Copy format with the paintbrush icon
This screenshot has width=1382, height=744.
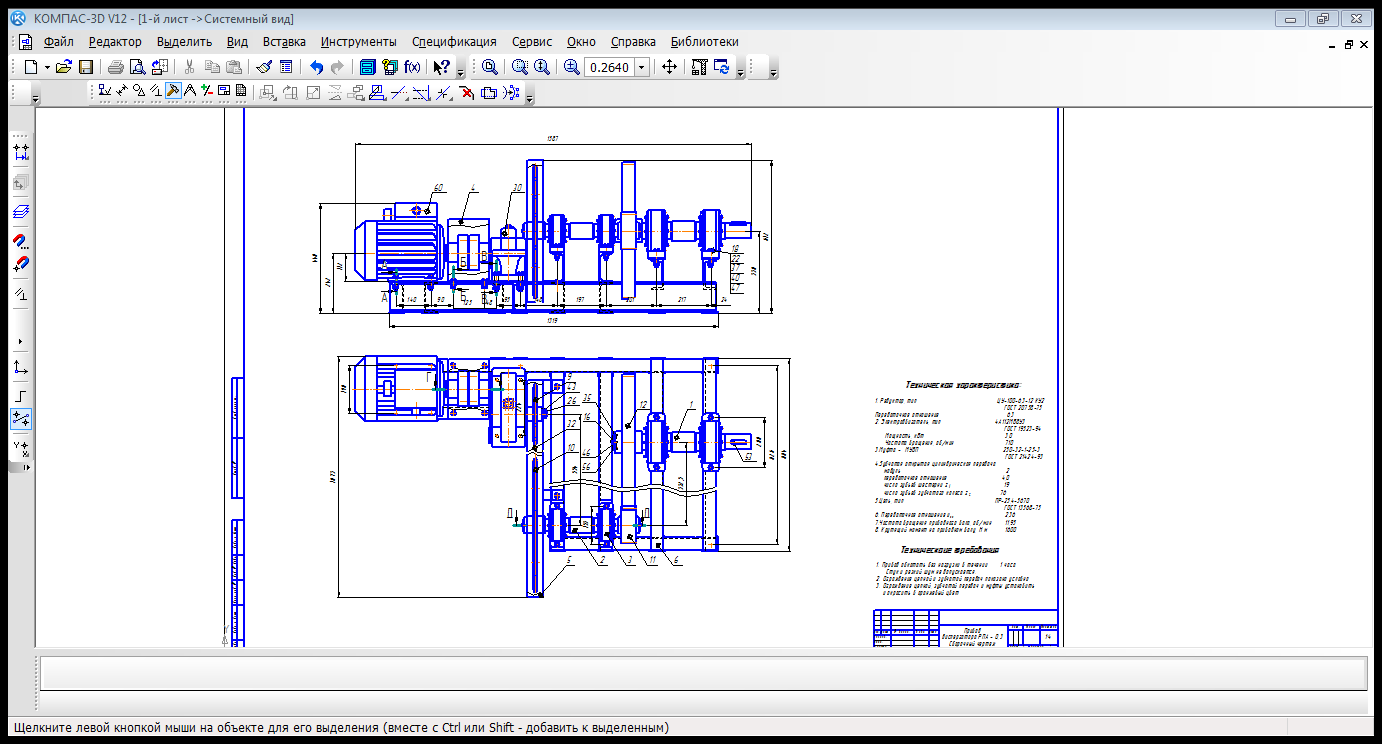coord(264,67)
